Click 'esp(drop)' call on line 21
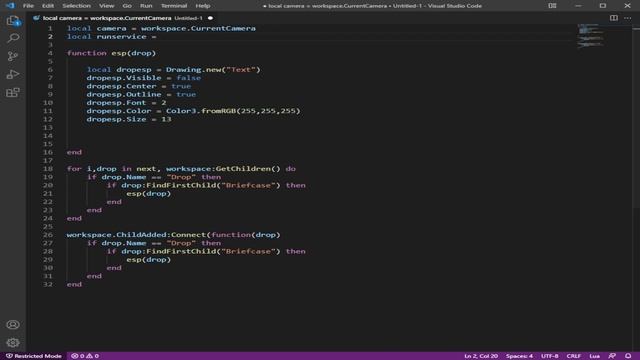640x360 pixels. [149, 193]
